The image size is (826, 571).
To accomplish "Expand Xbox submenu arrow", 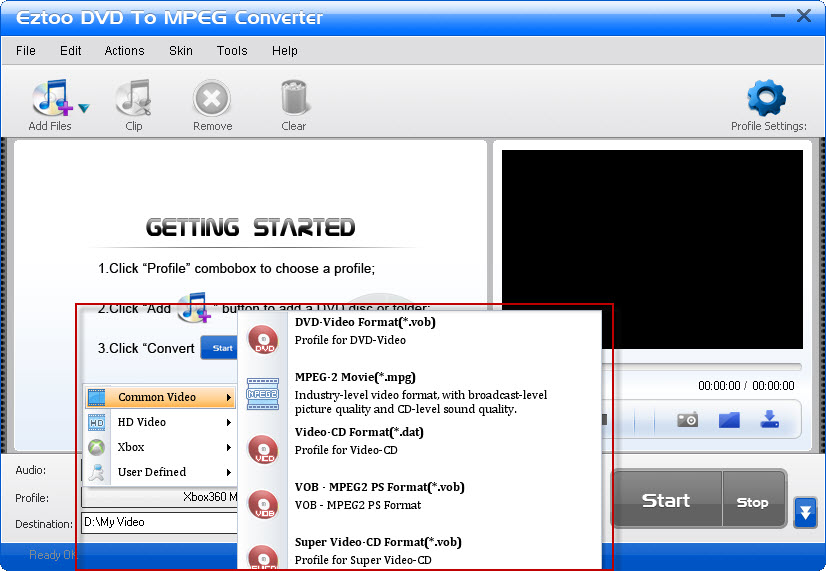I will [229, 447].
